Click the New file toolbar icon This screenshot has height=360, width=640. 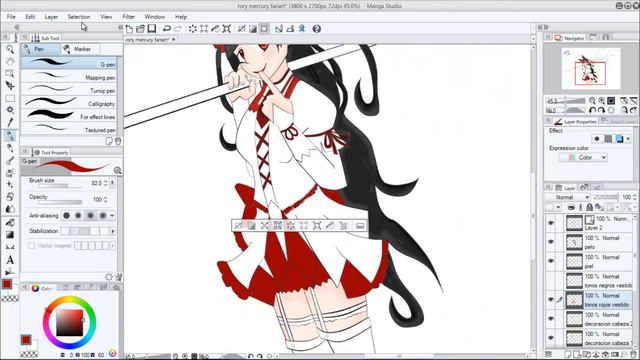(129, 29)
